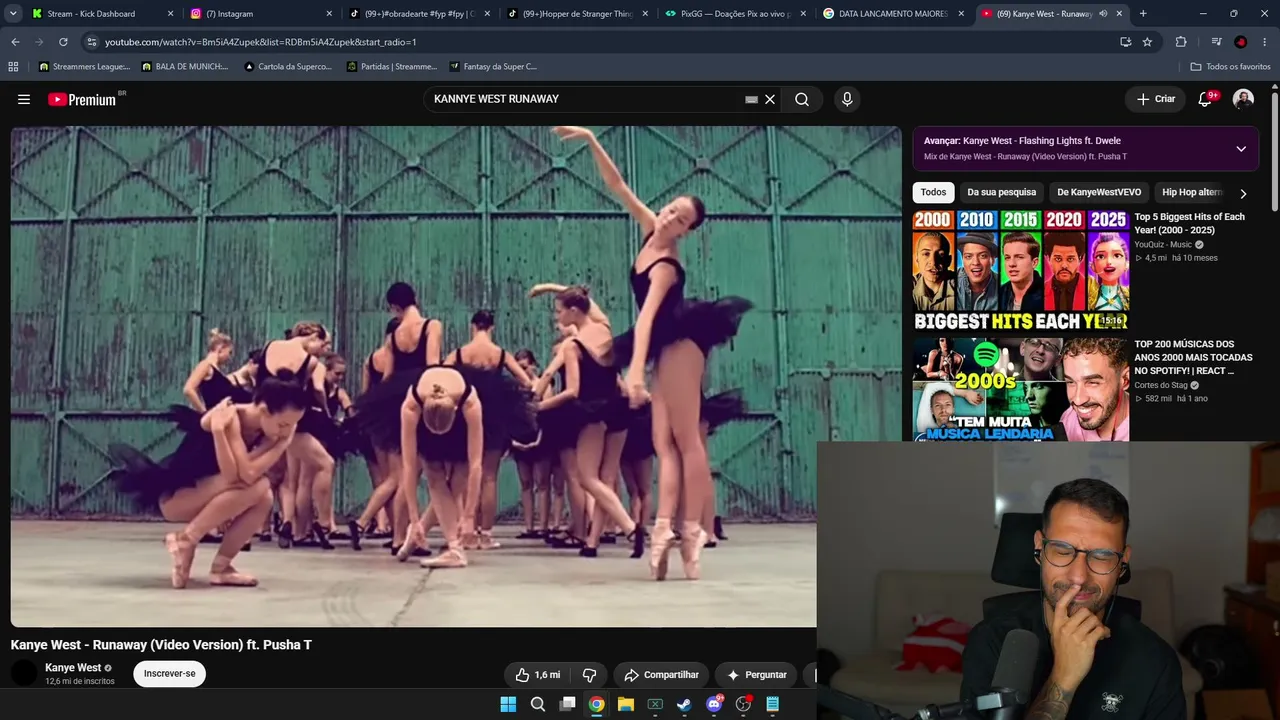Like the video with 1,6 mi likes

pos(537,675)
